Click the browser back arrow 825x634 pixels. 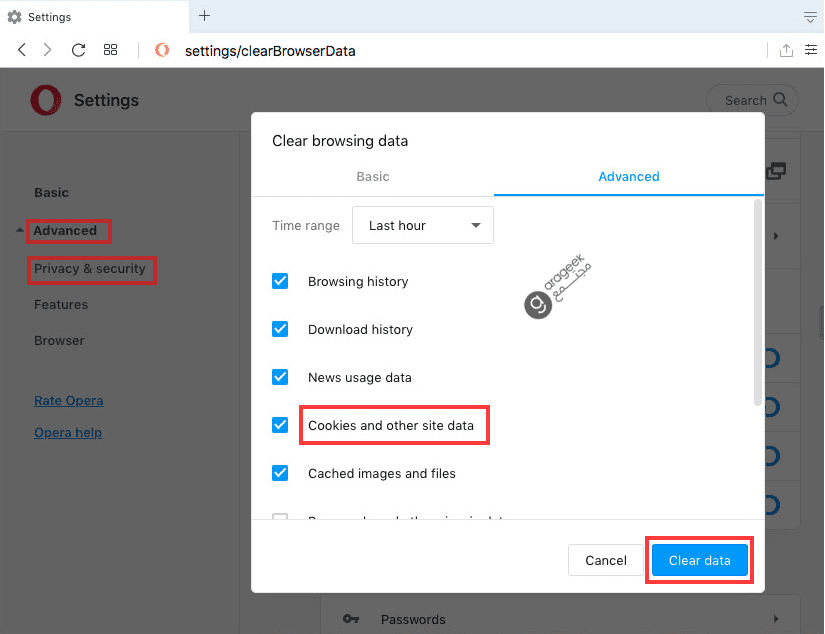point(22,50)
